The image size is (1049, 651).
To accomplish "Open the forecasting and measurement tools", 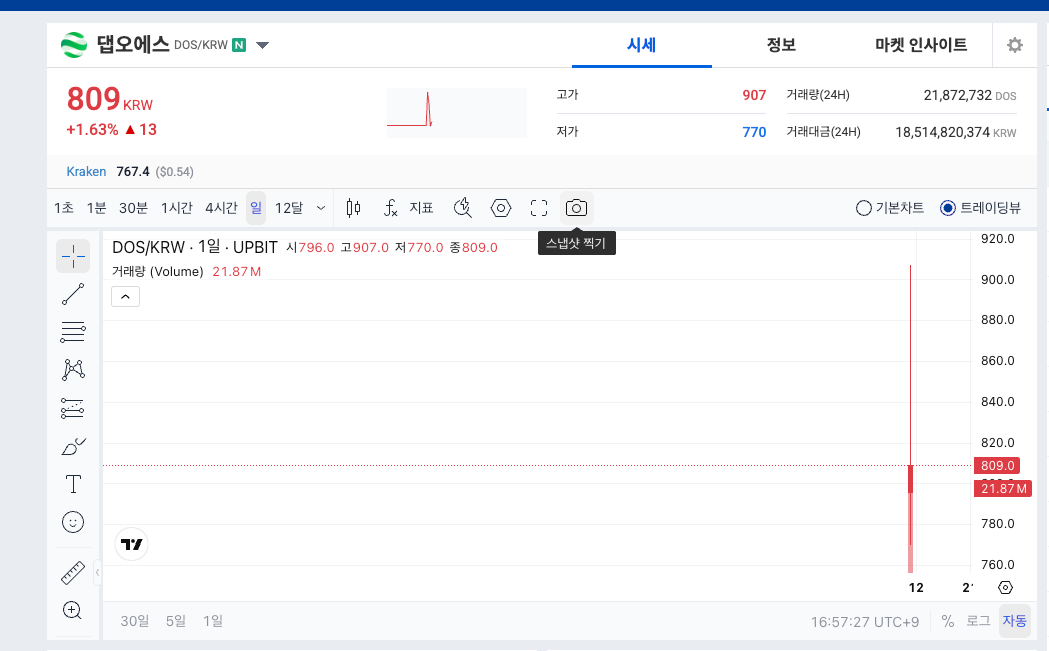I will [x=73, y=408].
